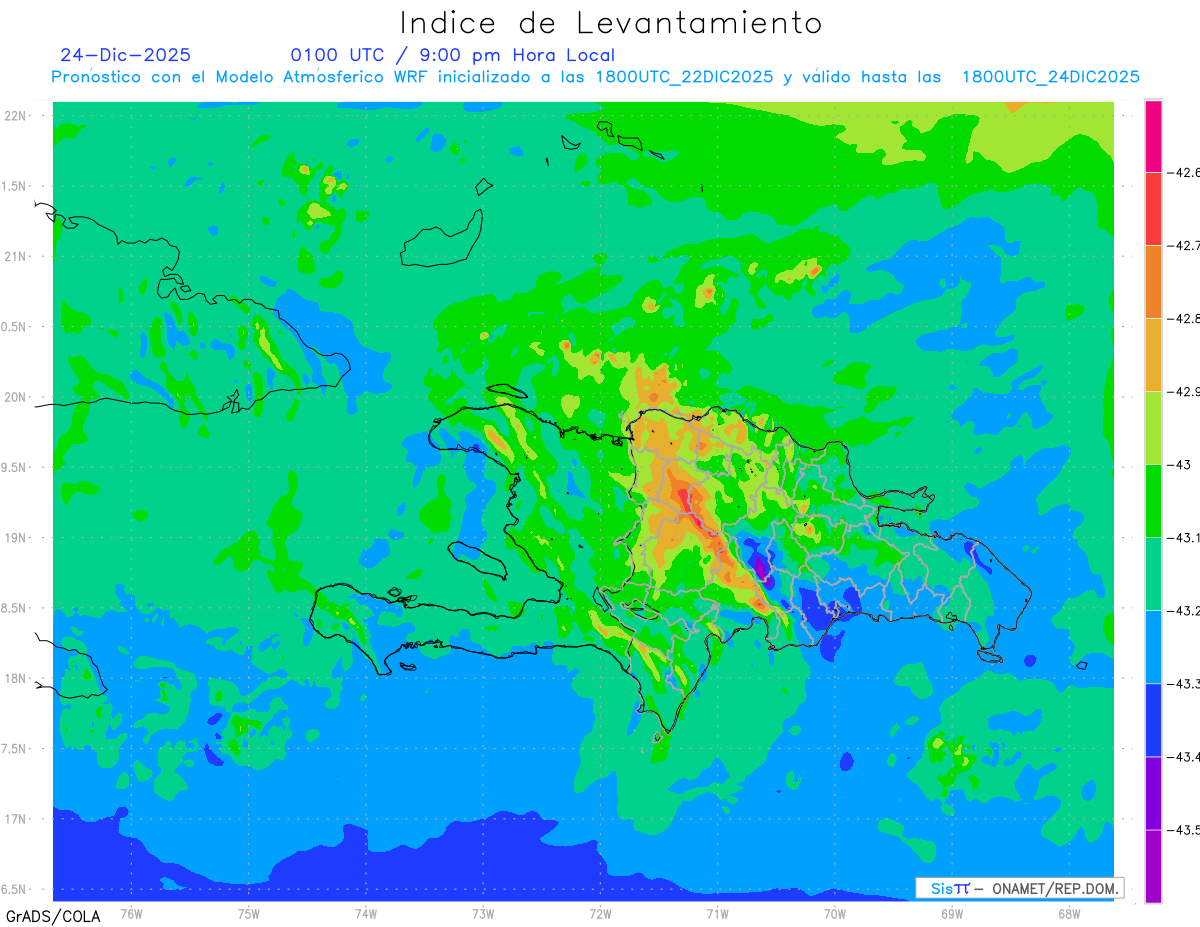
Task: Click the '-42.6' colorbar value
Action: tap(1186, 173)
